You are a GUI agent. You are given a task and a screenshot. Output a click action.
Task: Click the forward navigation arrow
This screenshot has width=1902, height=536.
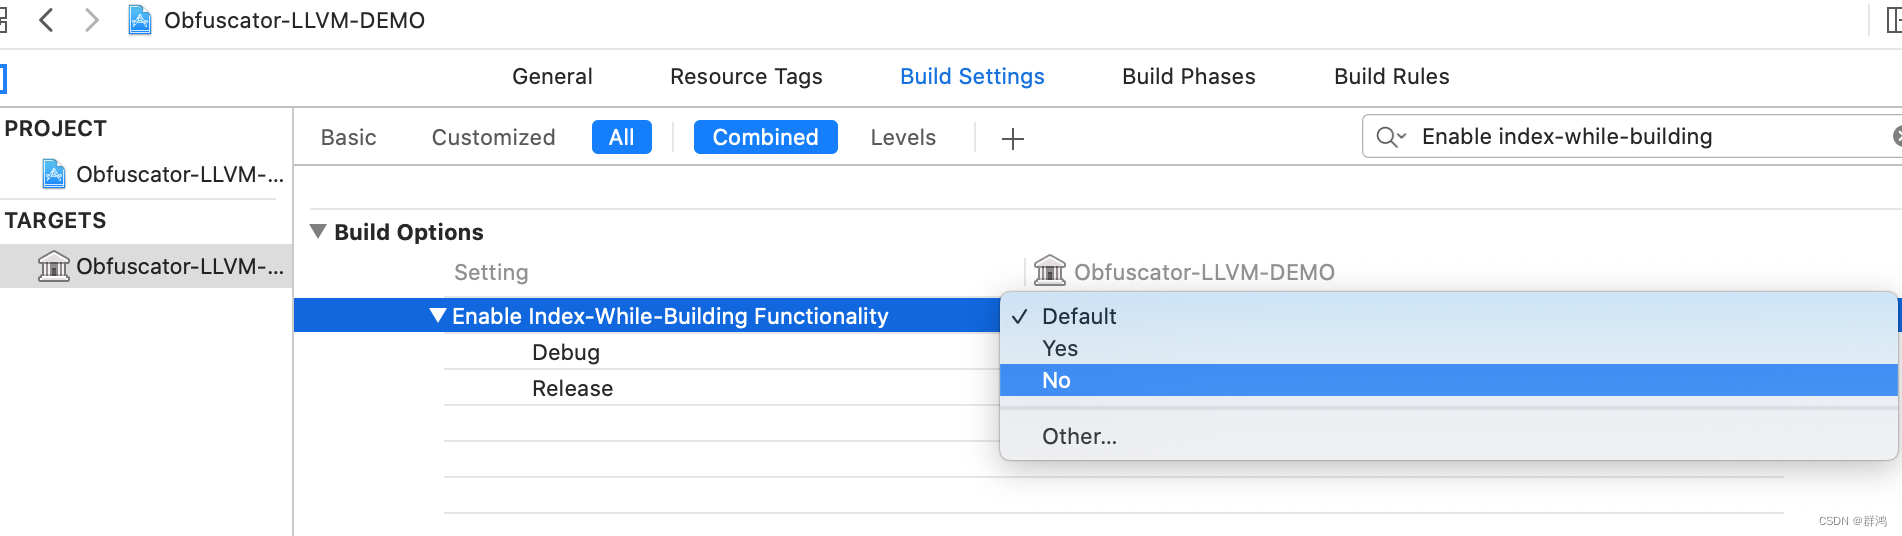[x=92, y=20]
